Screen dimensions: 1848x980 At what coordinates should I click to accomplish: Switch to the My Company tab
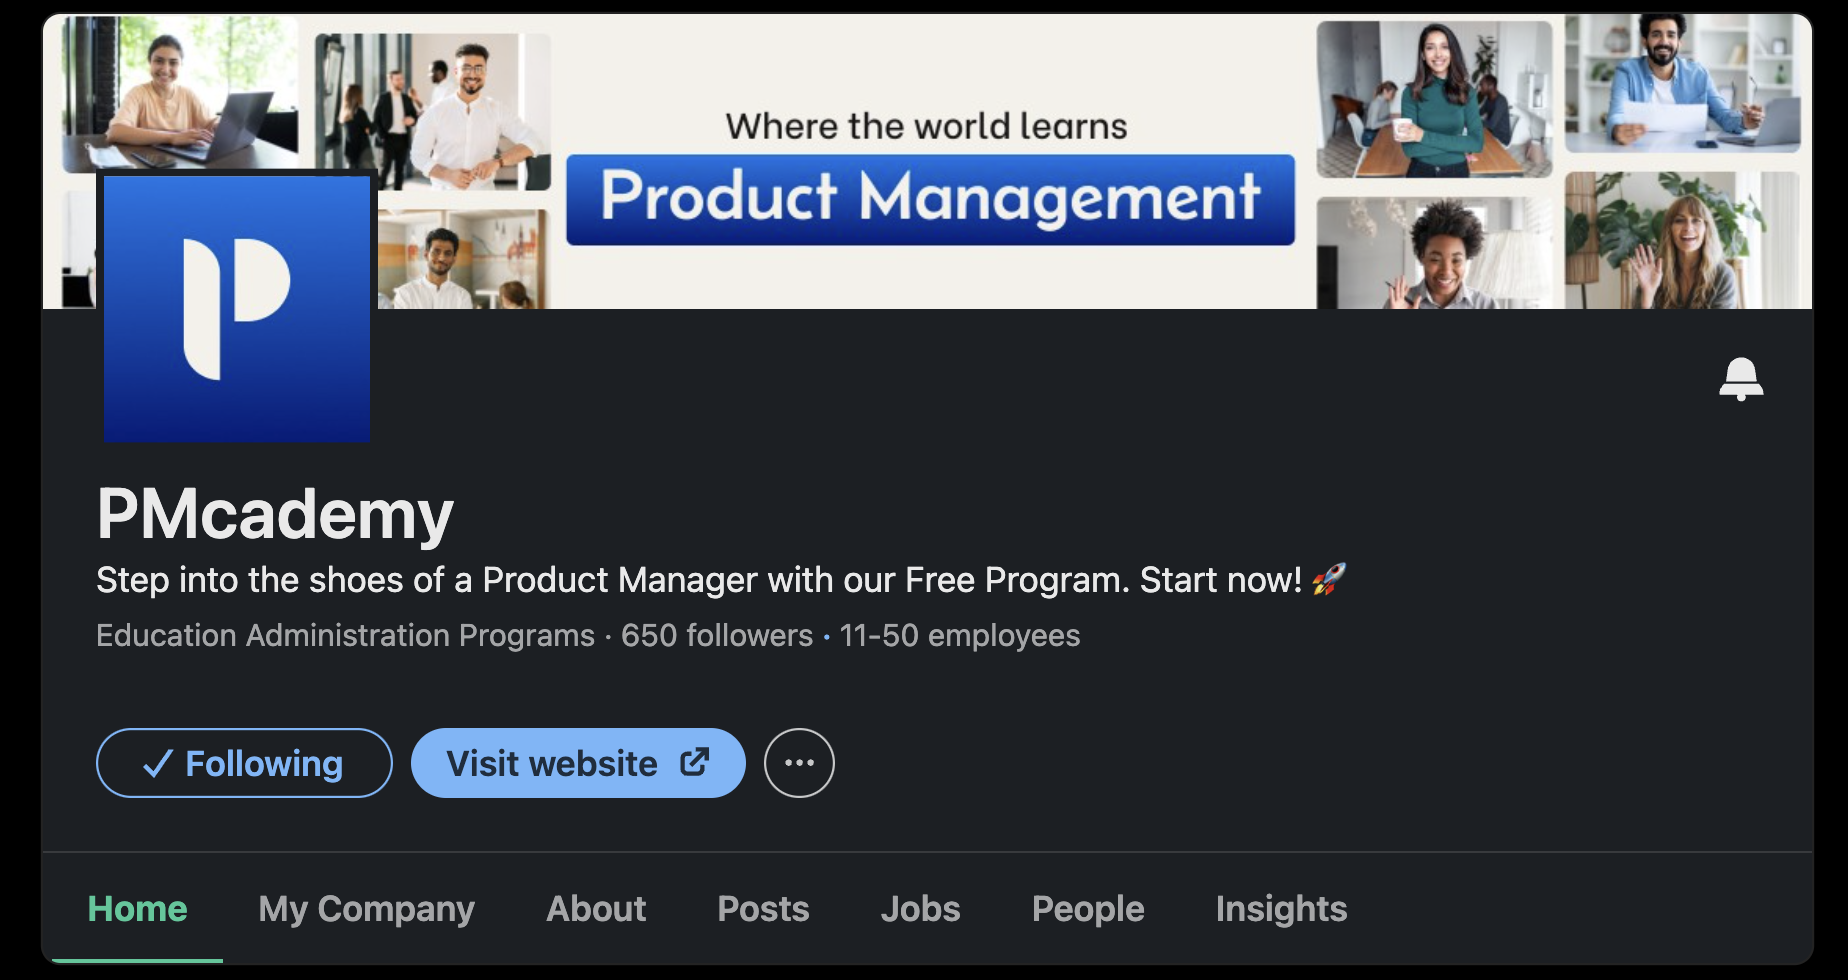pyautogui.click(x=366, y=909)
